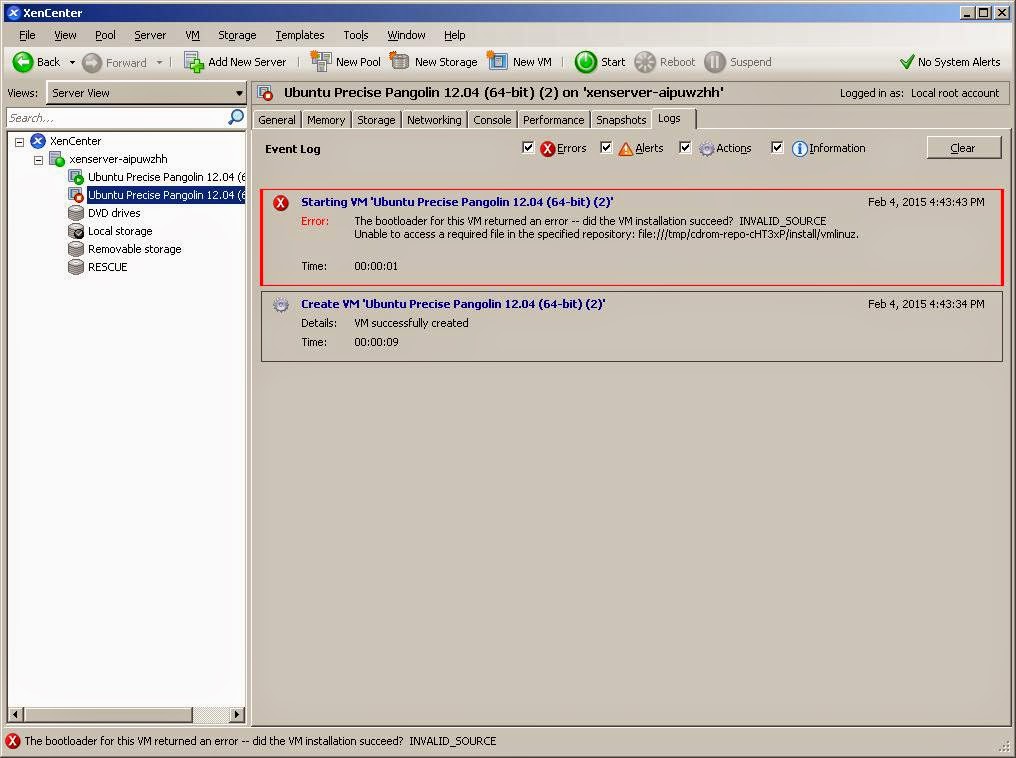The width and height of the screenshot is (1016, 758).
Task: Click the green Back arrow icon
Action: coord(23,62)
